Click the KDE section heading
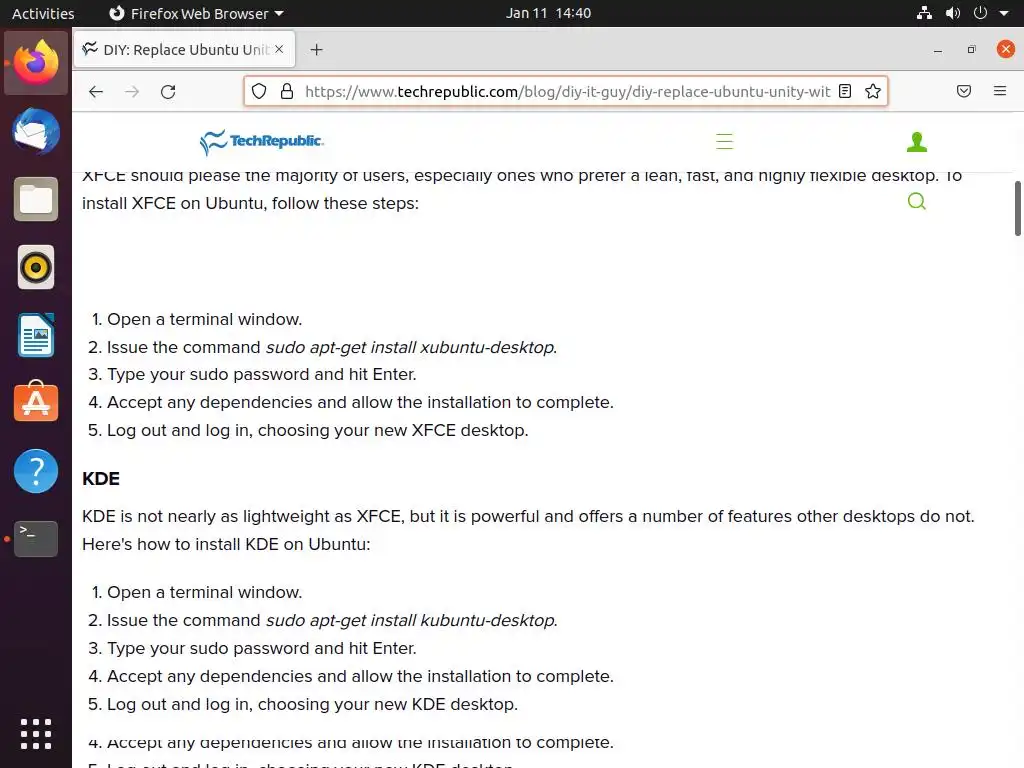Image resolution: width=1024 pixels, height=768 pixels. [x=101, y=479]
